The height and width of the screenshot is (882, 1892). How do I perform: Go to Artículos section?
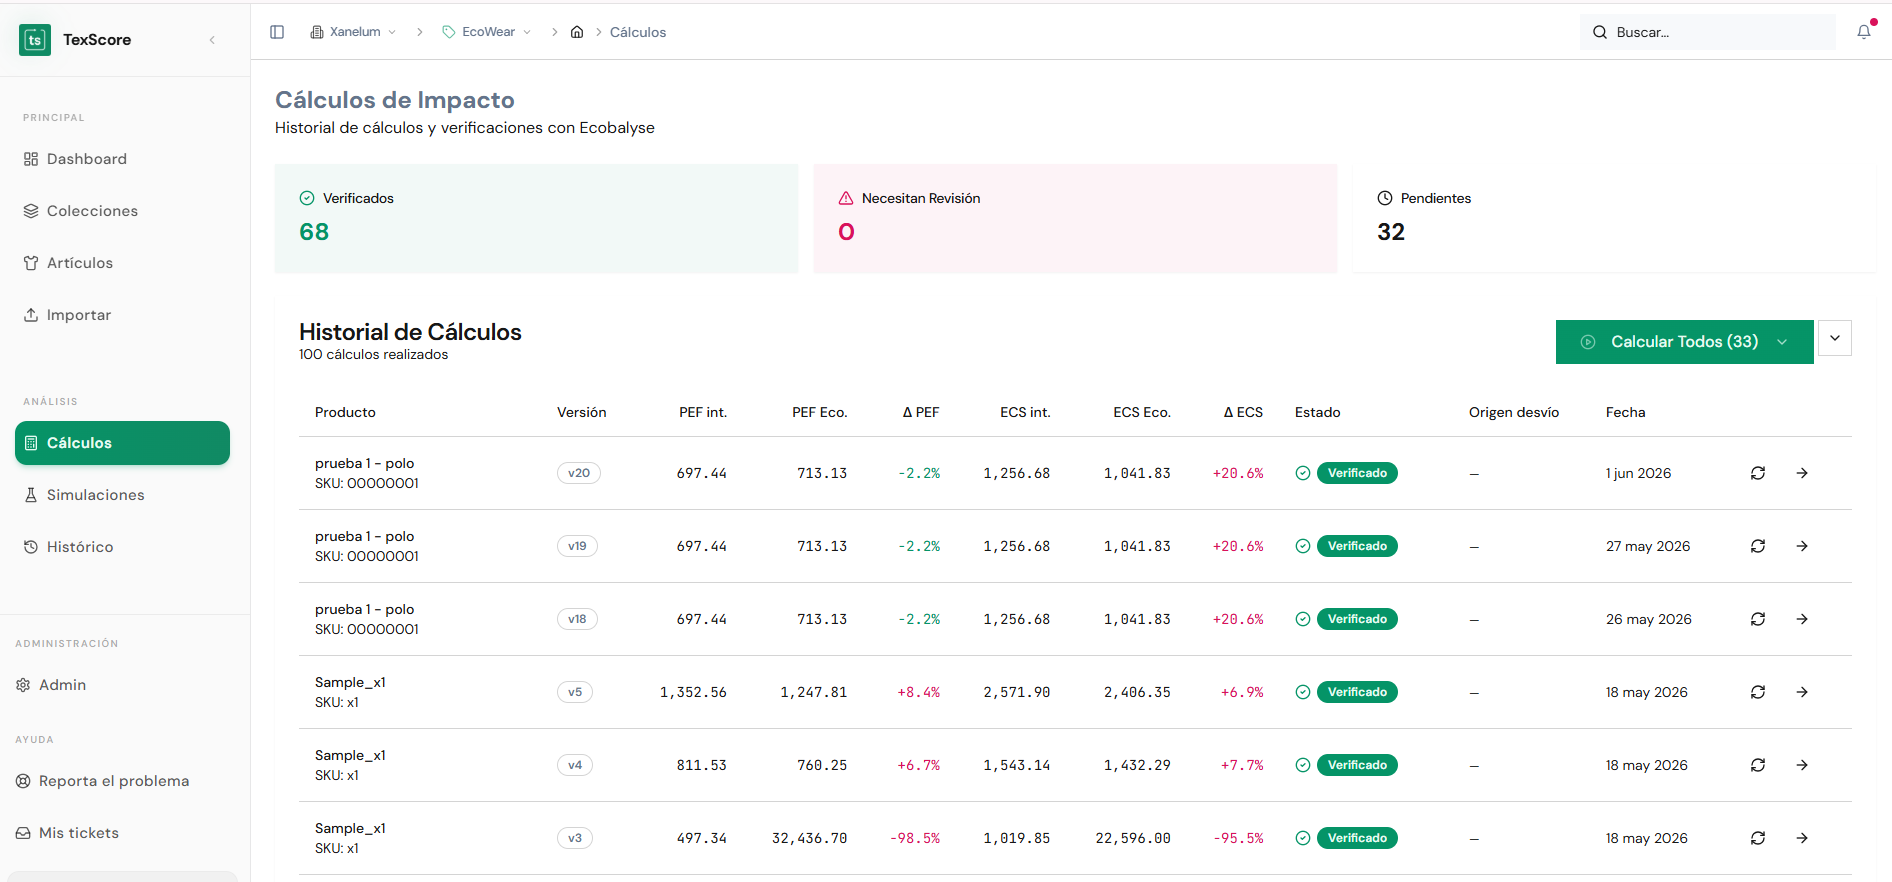[122, 263]
